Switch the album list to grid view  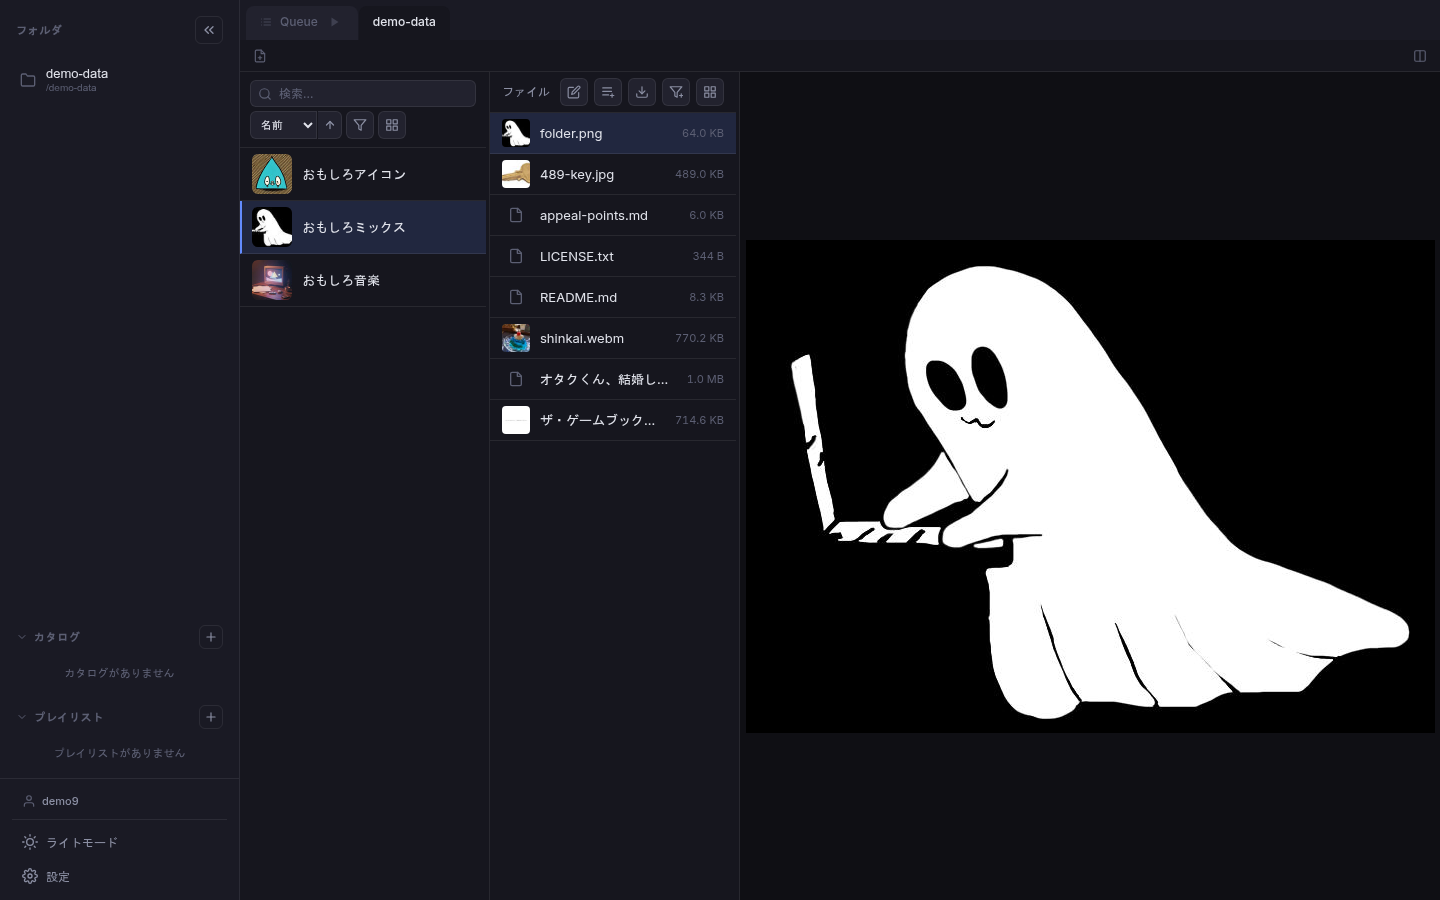392,125
